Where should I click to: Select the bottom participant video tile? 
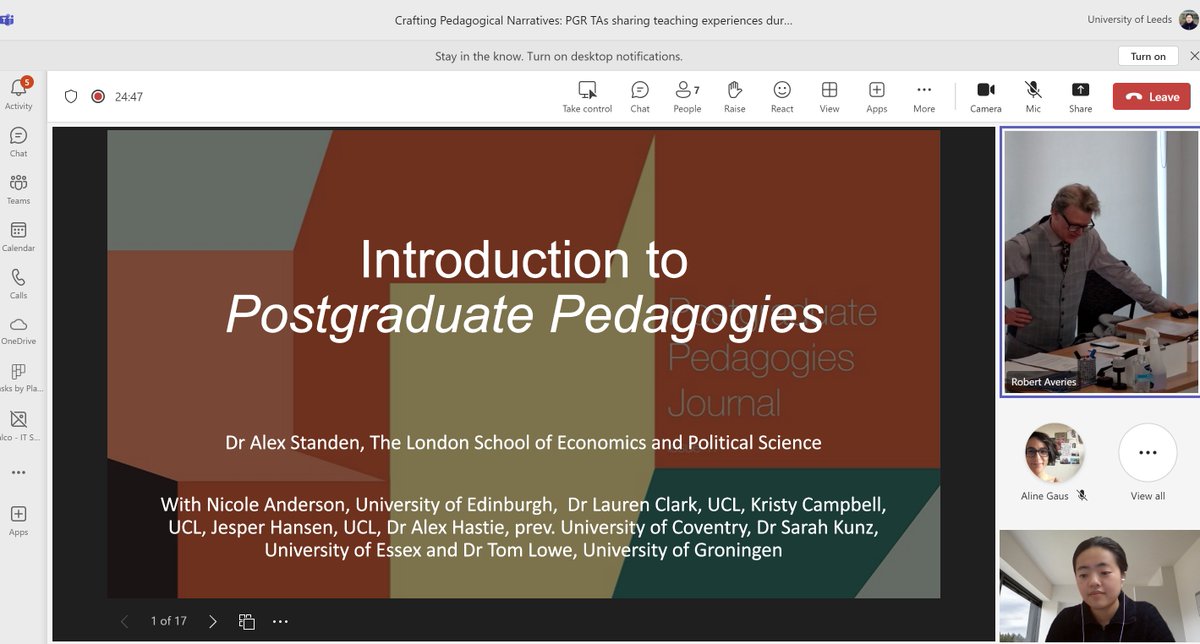(1098, 586)
